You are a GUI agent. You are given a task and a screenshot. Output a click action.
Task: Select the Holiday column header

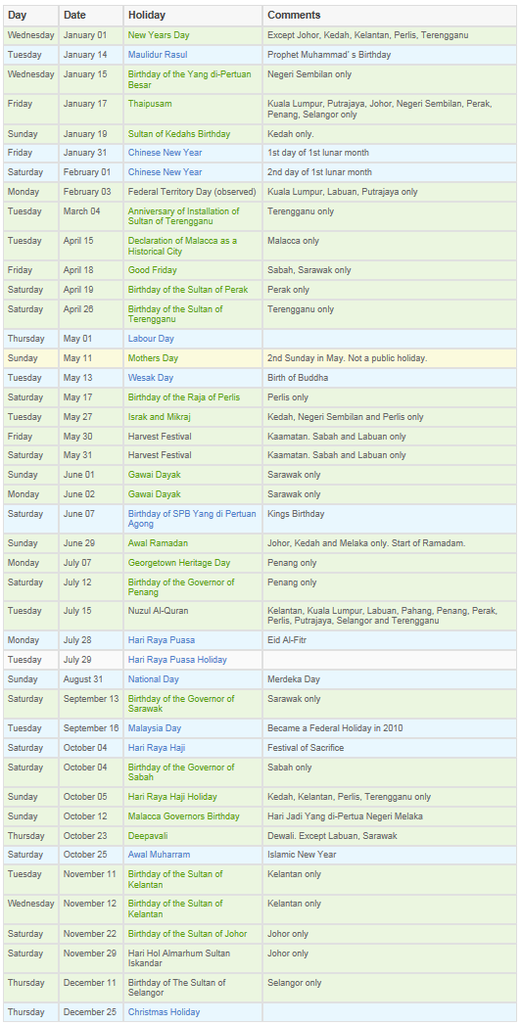click(x=147, y=15)
